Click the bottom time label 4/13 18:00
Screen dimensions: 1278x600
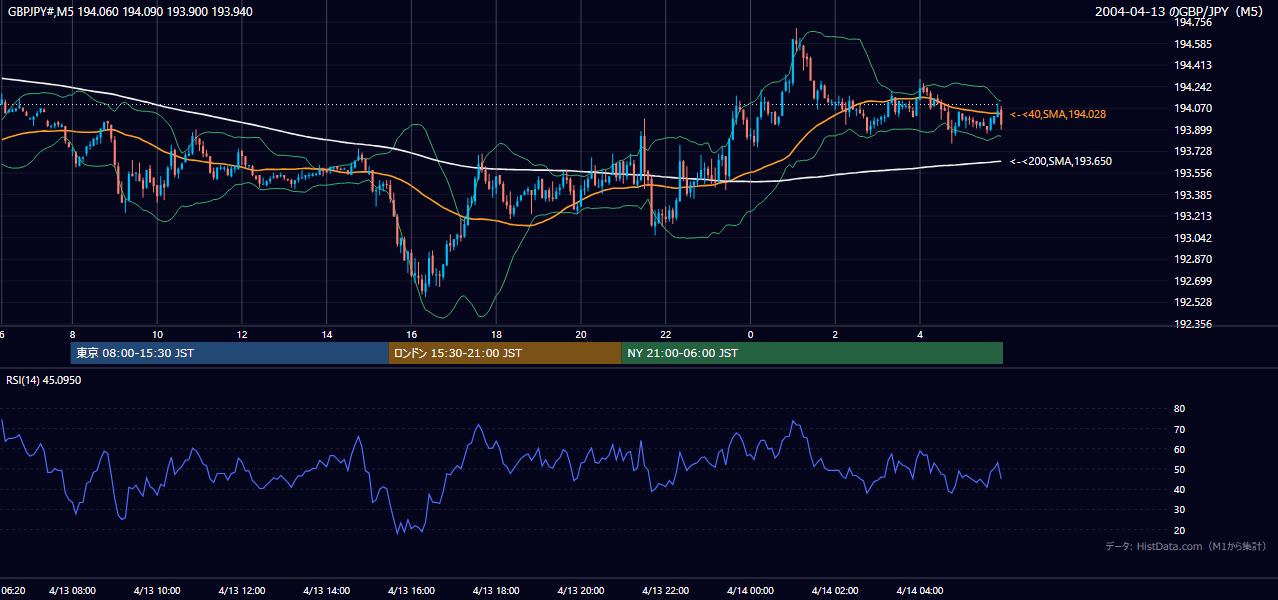click(496, 591)
